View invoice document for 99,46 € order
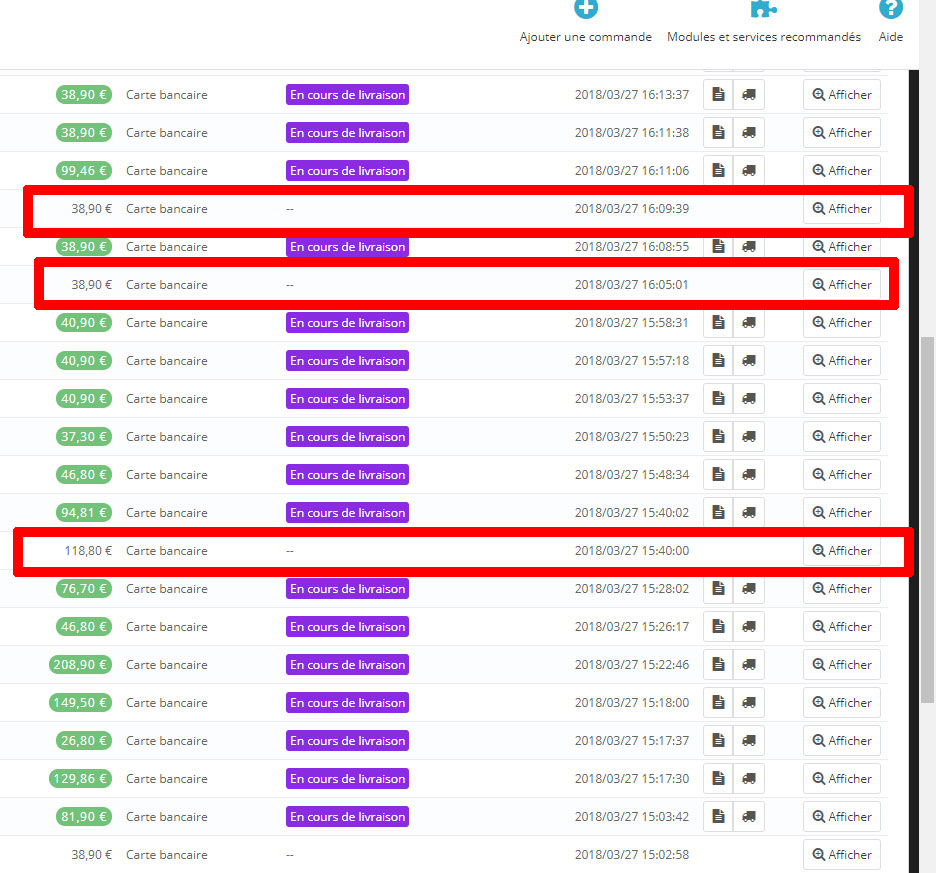936x873 pixels. click(718, 171)
